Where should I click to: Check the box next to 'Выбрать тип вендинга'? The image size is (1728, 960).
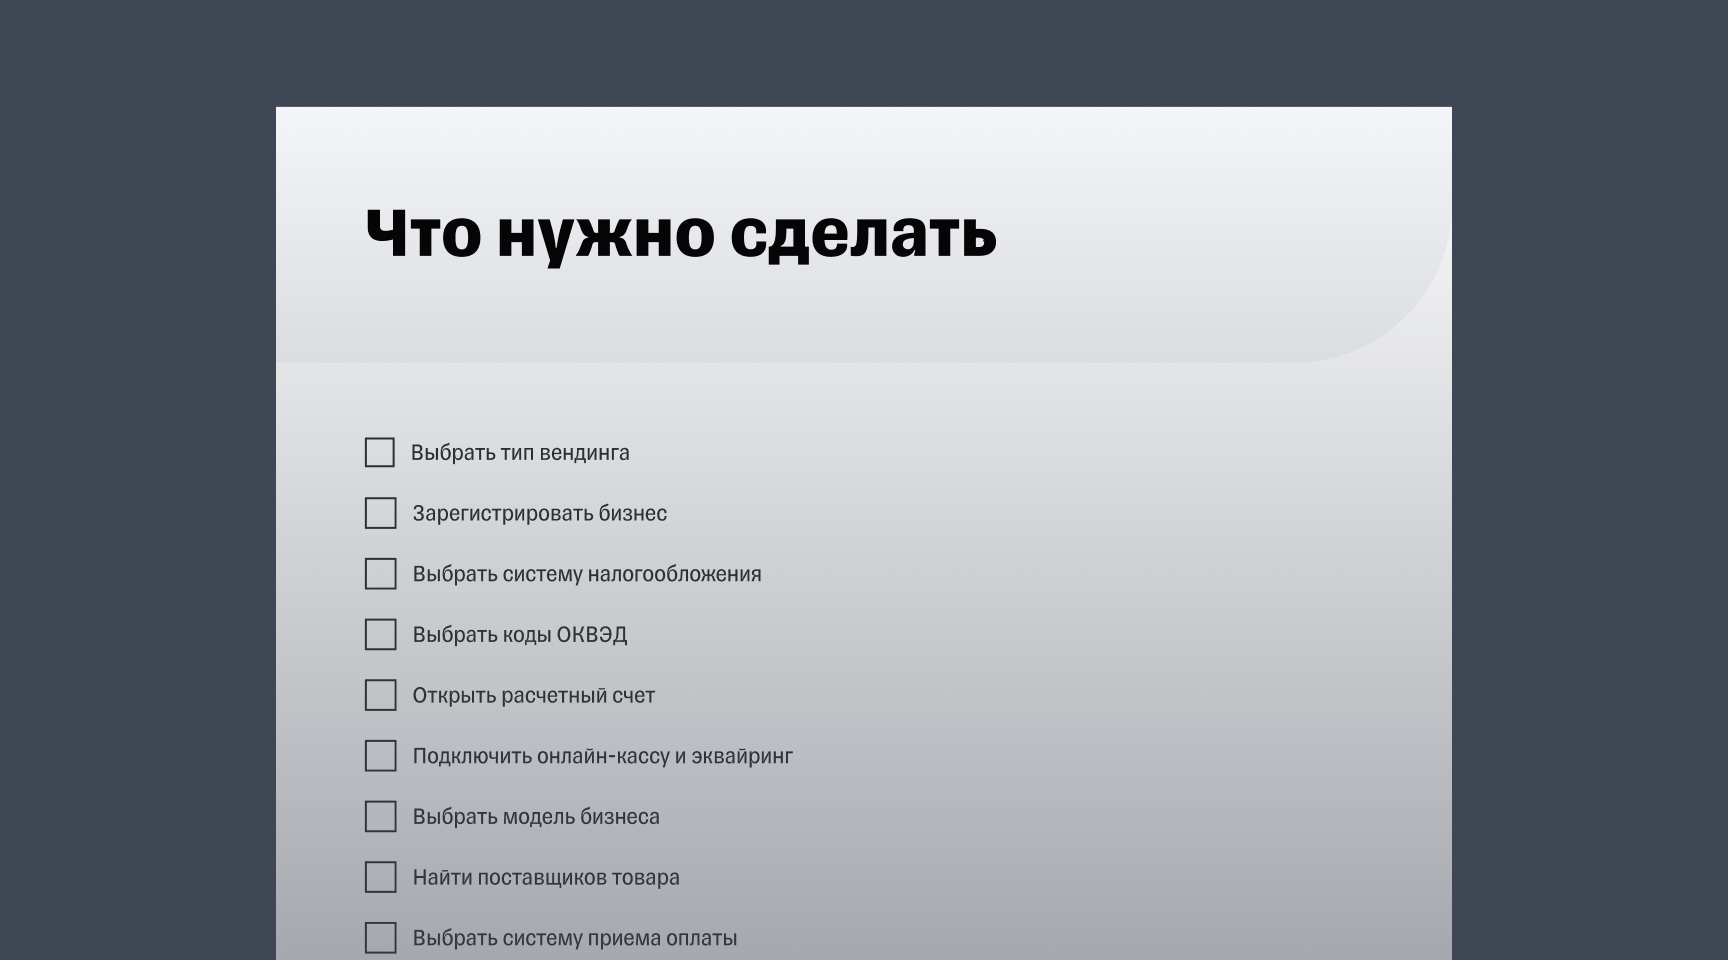(380, 452)
